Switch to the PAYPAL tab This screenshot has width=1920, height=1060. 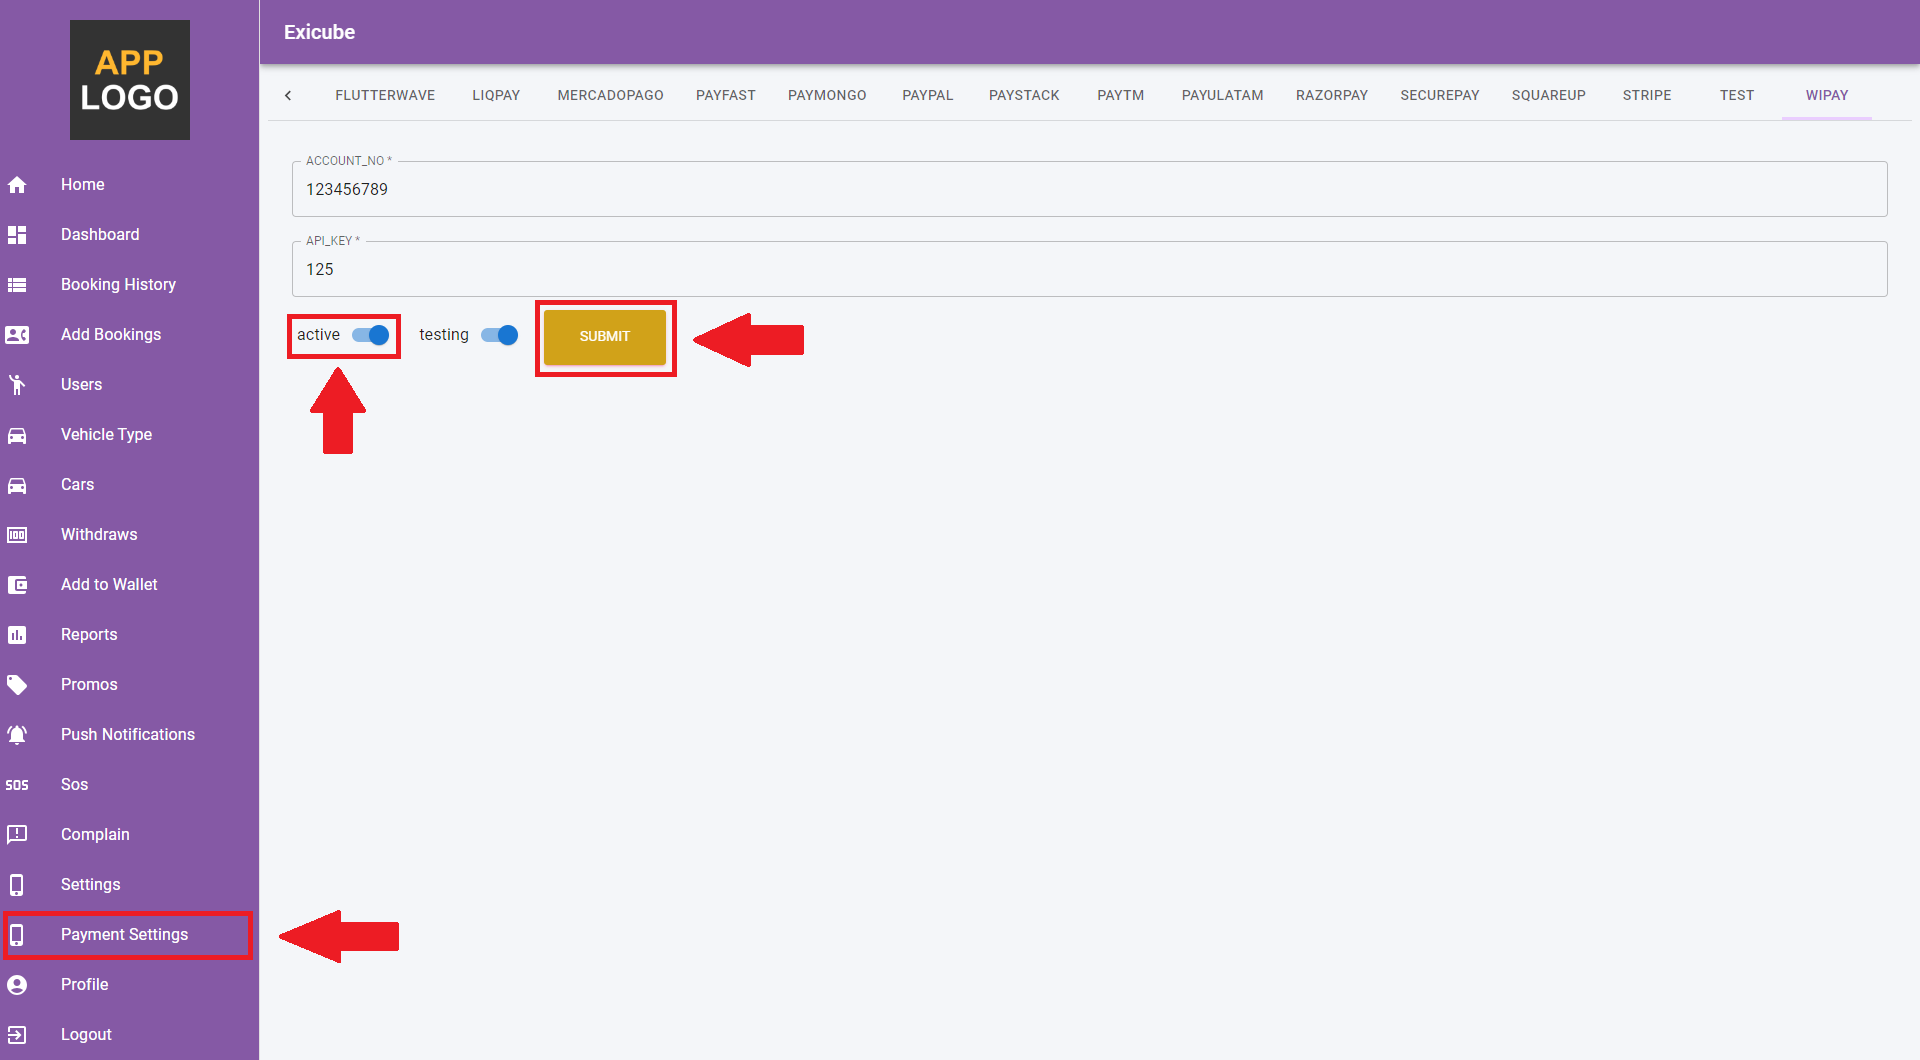pyautogui.click(x=927, y=95)
